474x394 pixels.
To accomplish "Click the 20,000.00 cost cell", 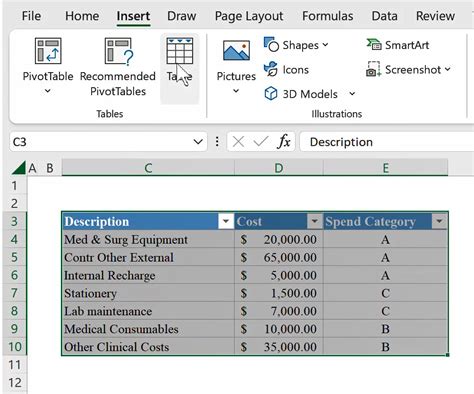I will tap(279, 239).
